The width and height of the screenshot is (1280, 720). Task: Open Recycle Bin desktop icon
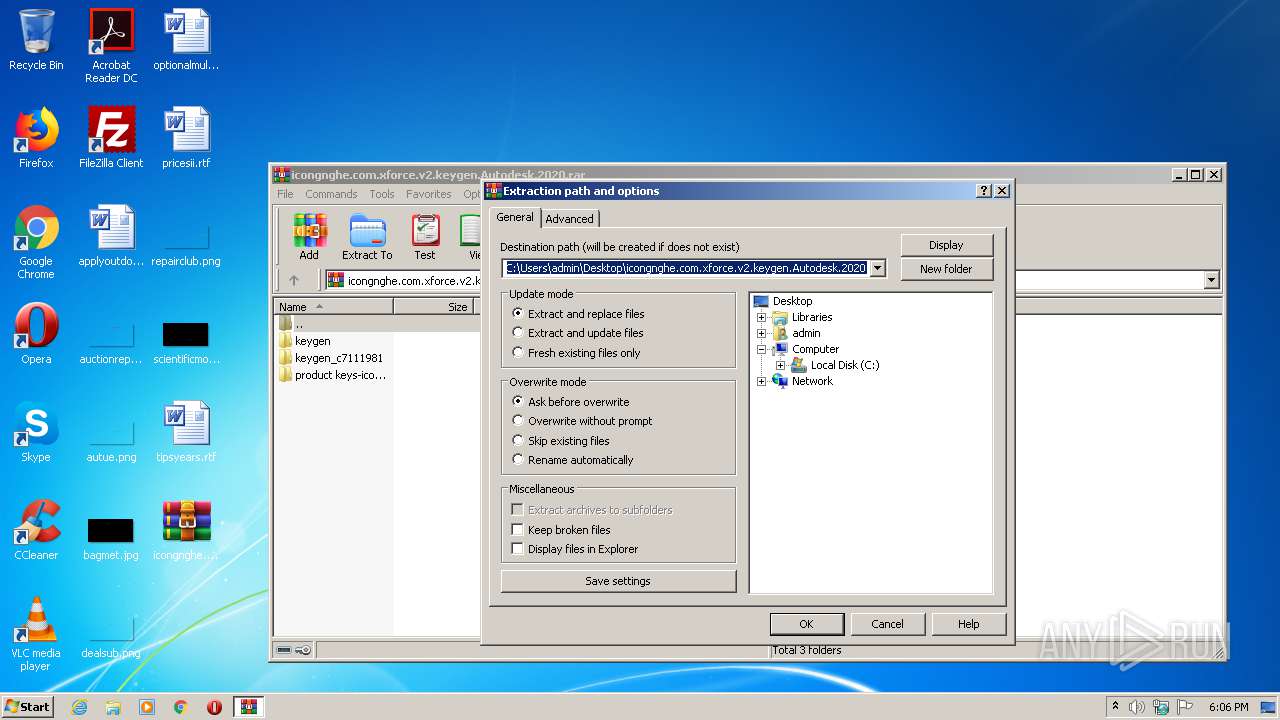pyautogui.click(x=36, y=40)
